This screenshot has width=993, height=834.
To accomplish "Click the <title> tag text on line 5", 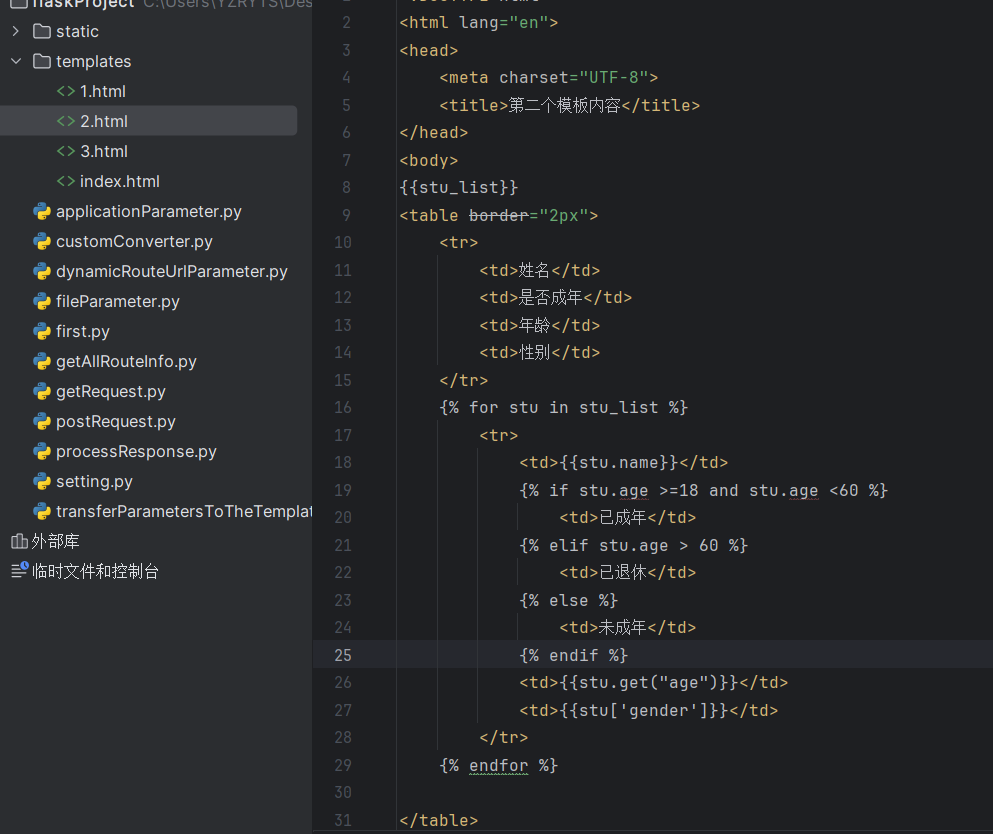I will [473, 105].
